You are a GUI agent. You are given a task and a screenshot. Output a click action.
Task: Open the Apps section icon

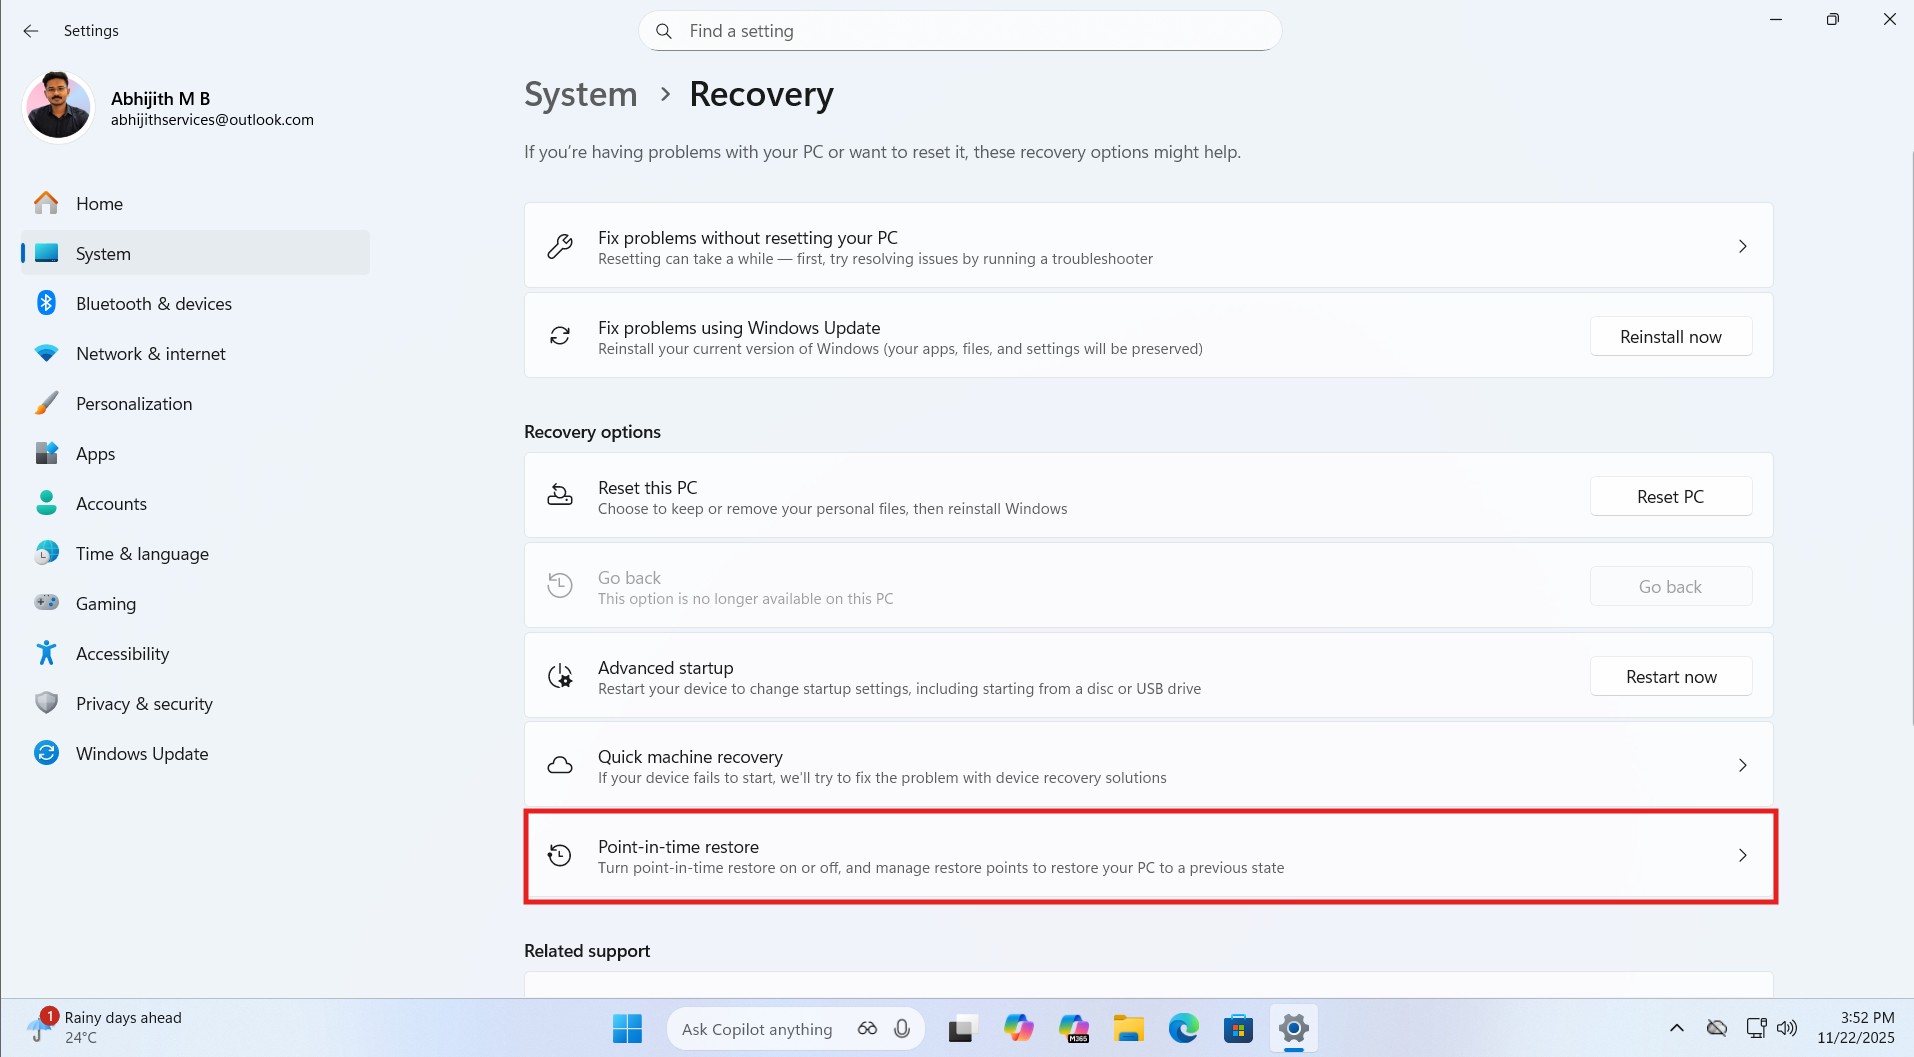46,453
